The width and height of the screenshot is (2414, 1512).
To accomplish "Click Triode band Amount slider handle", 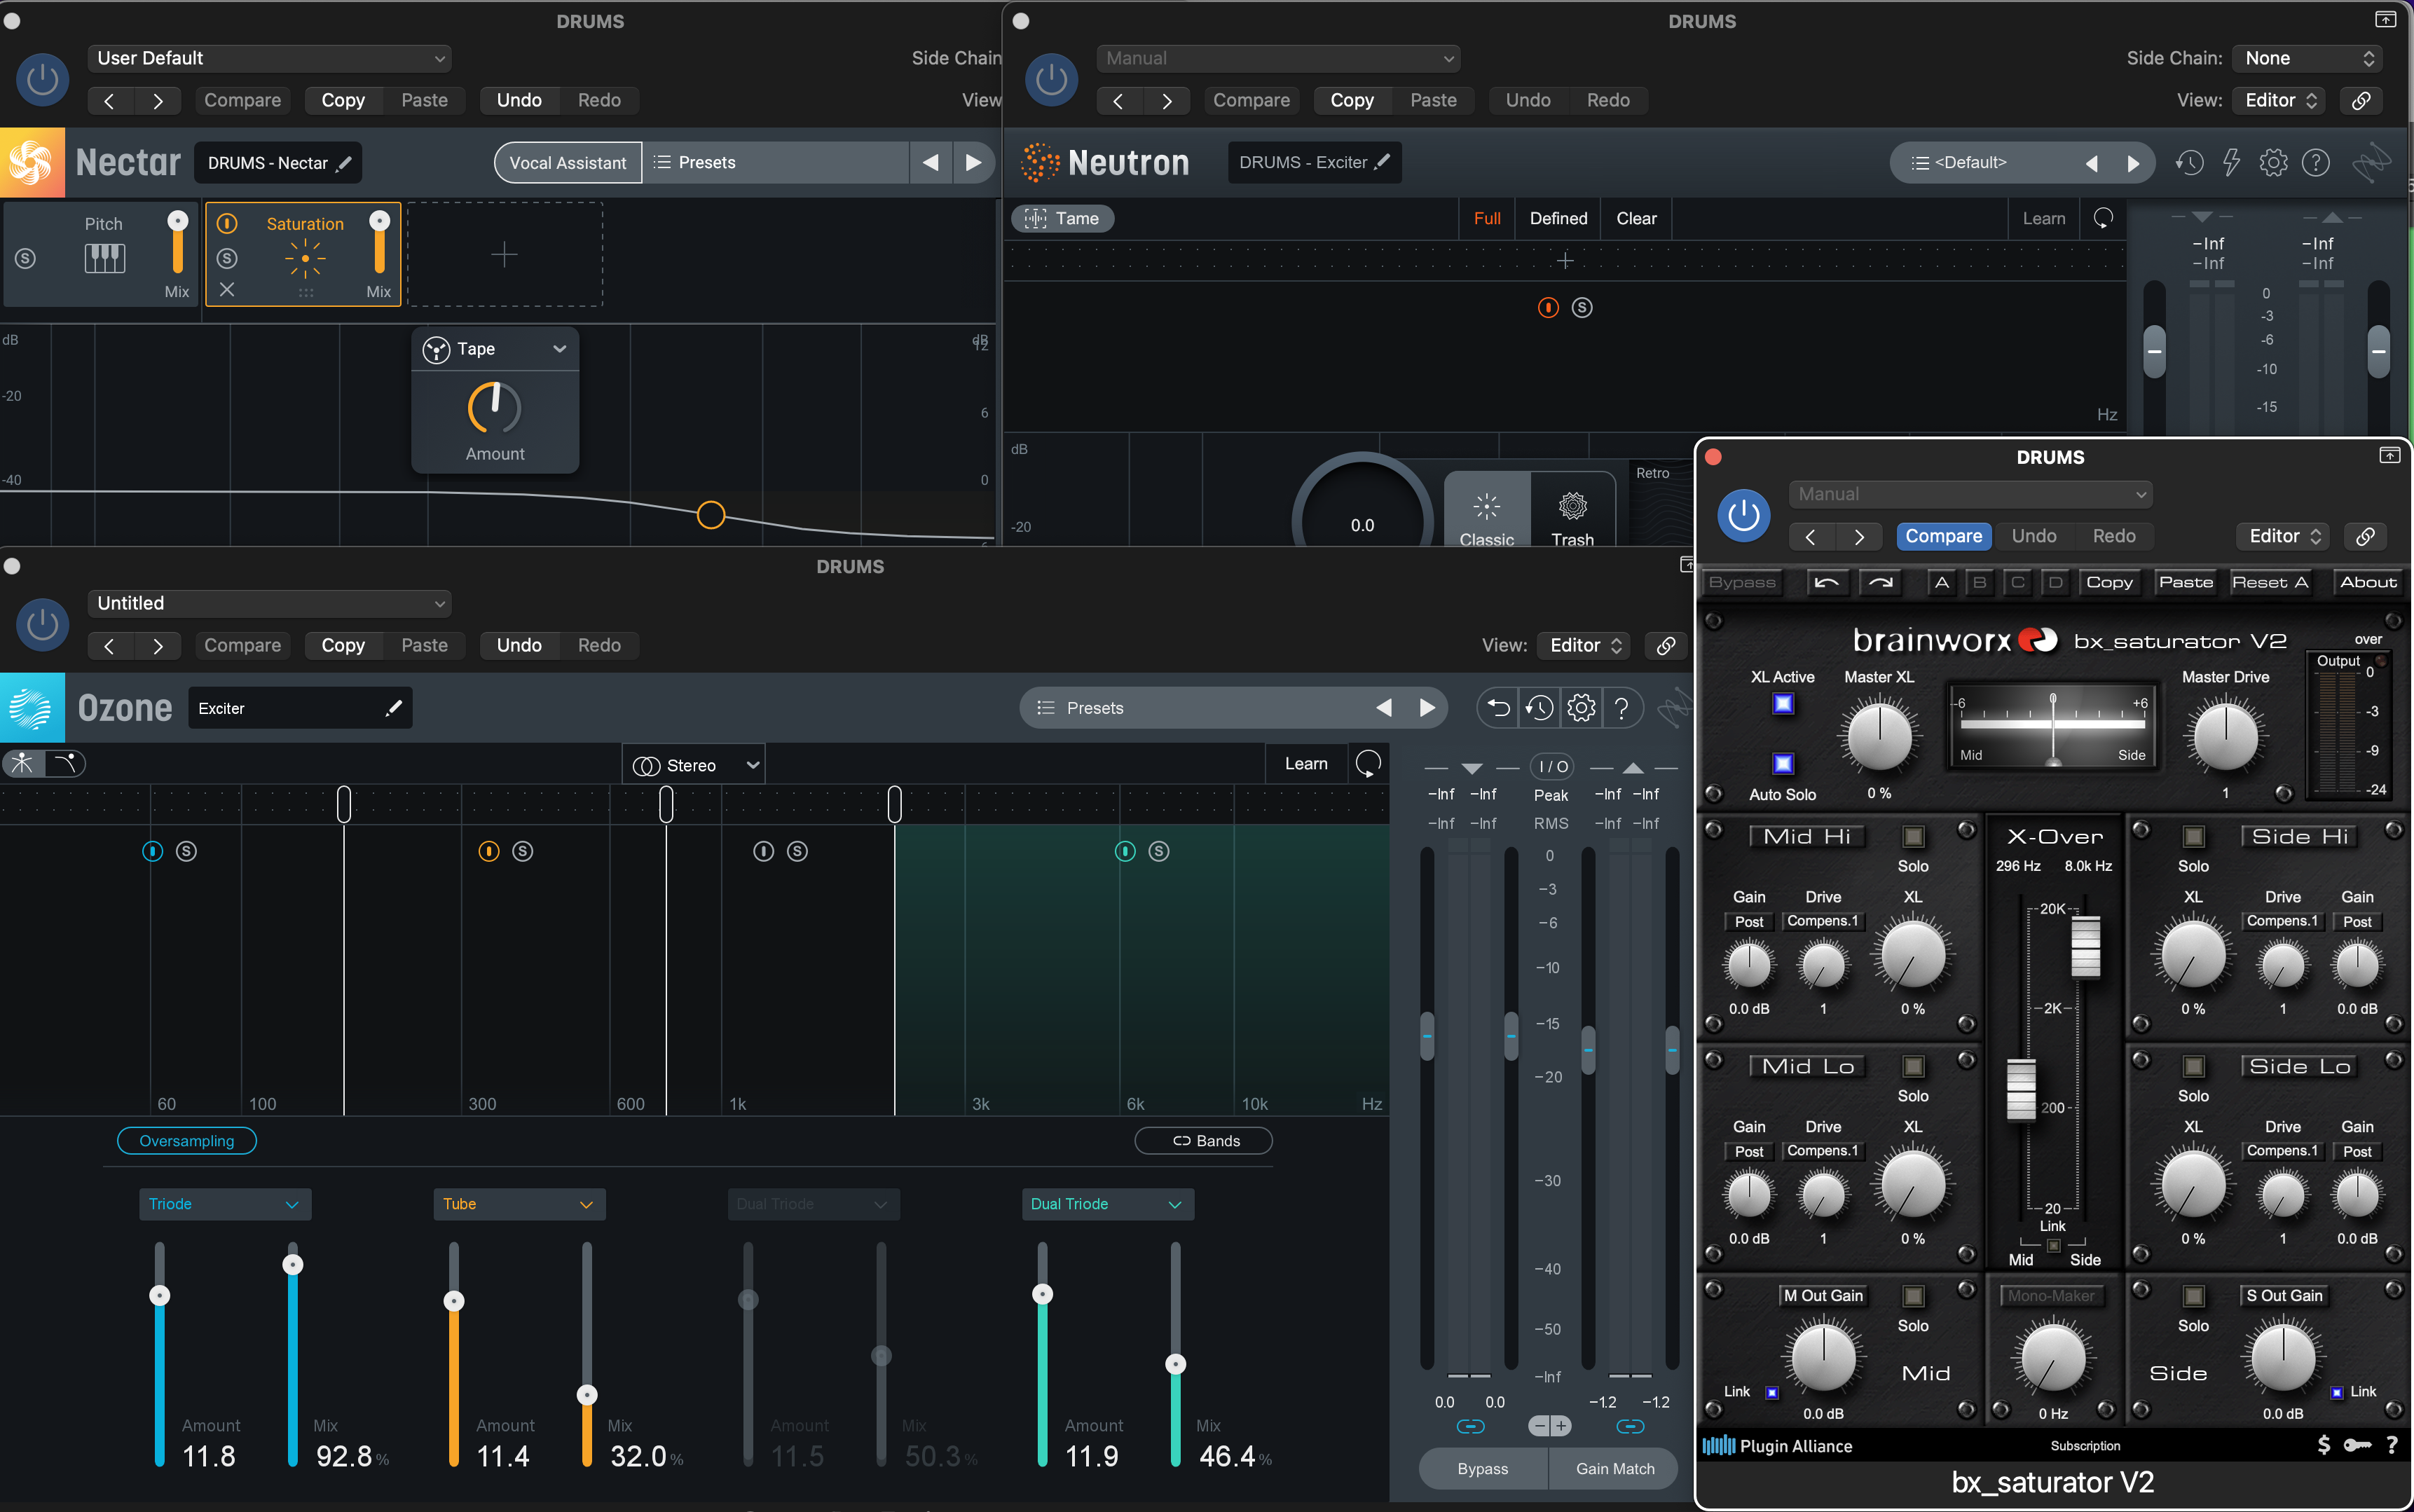I will click(160, 1295).
